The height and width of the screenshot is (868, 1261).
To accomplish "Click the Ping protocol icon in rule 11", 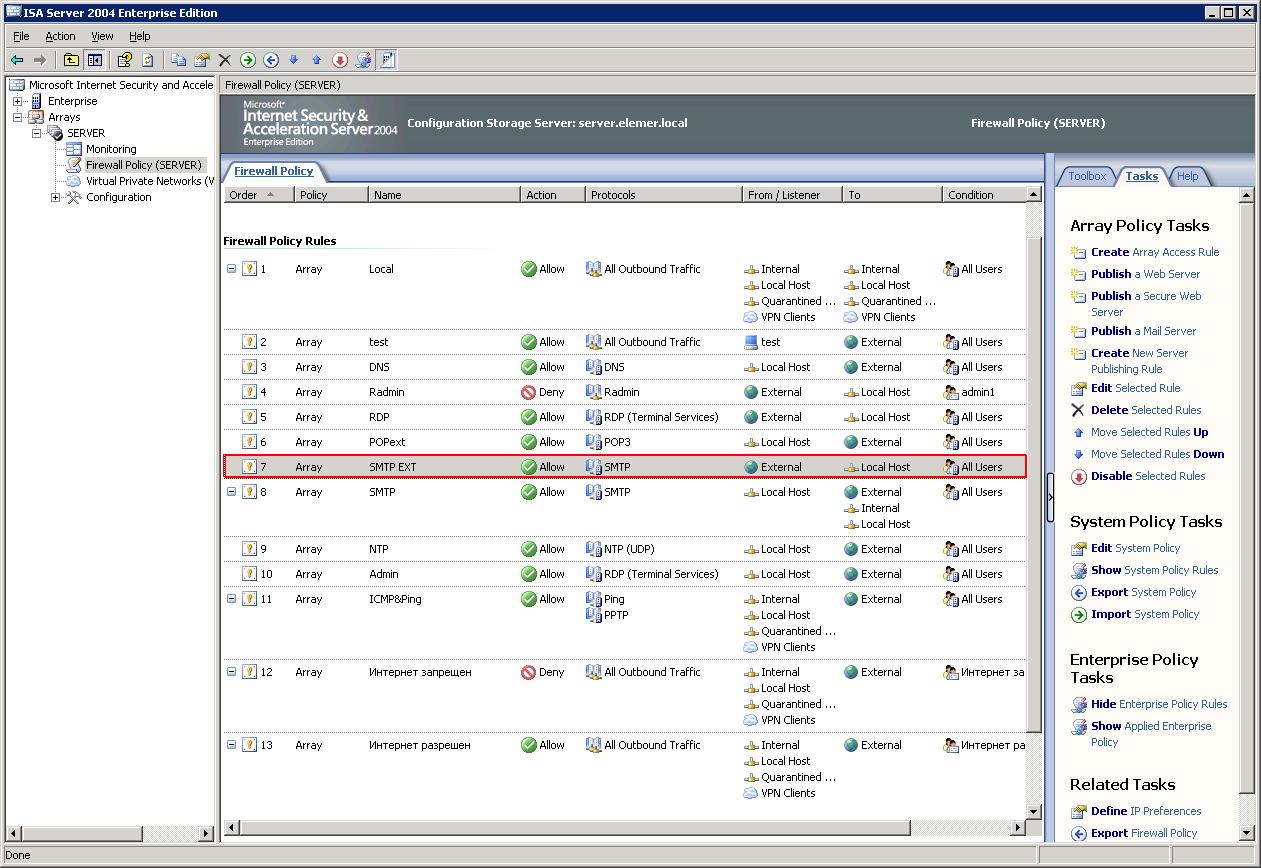I will [594, 599].
